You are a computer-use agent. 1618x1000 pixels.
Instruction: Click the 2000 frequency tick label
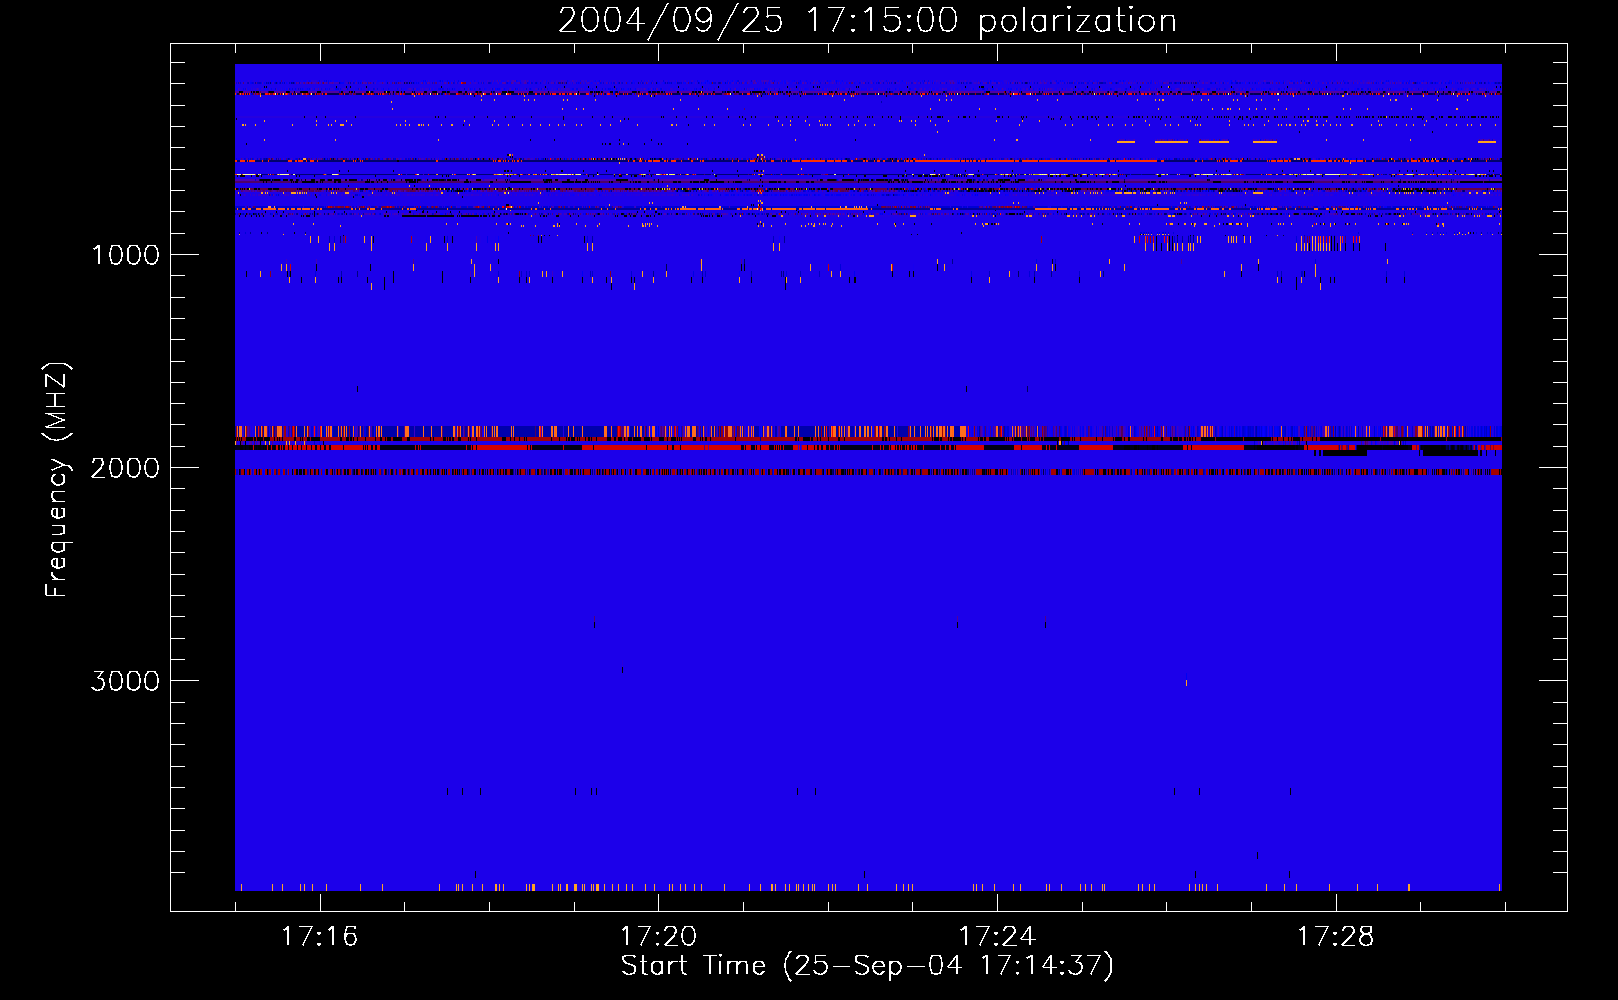(x=126, y=468)
